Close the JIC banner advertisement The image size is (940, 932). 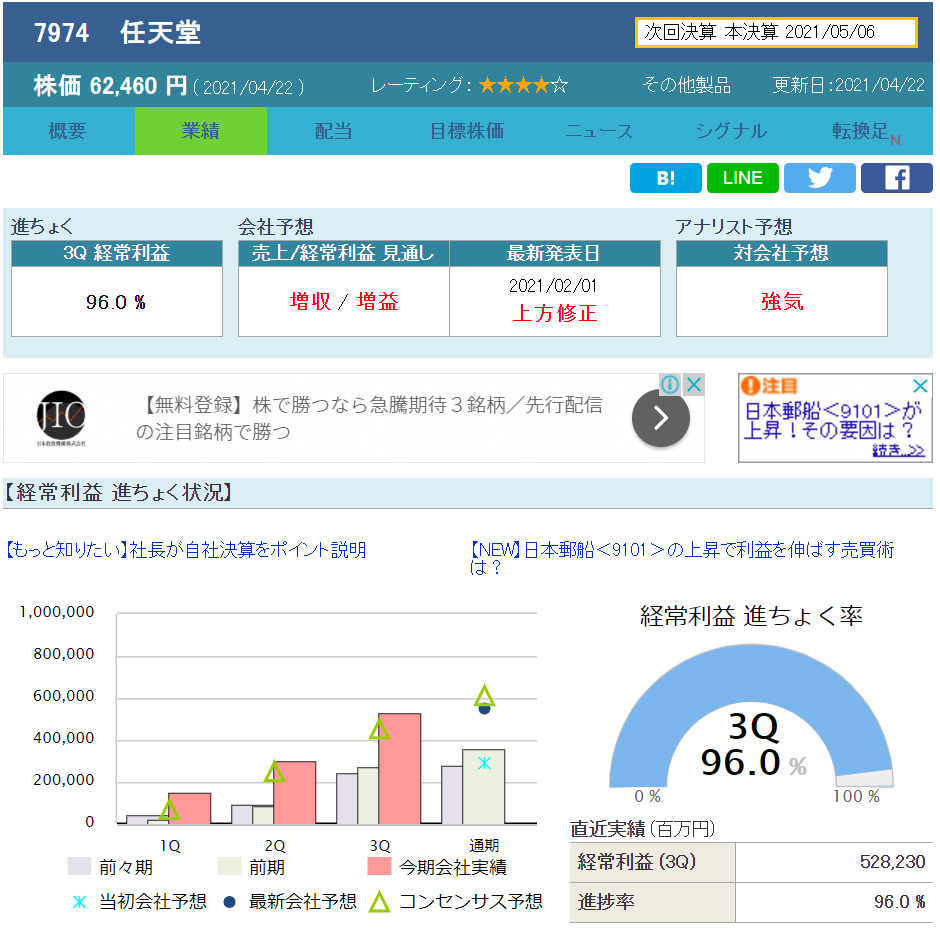point(694,384)
